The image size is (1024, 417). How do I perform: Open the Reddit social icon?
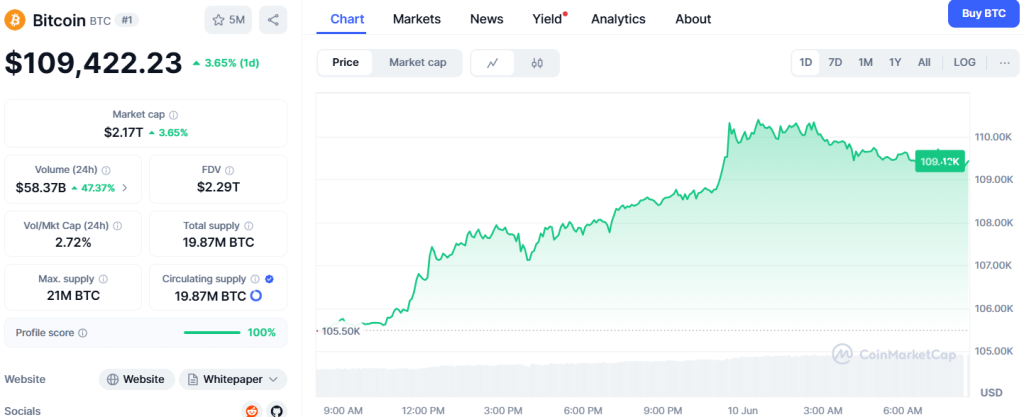click(x=251, y=410)
